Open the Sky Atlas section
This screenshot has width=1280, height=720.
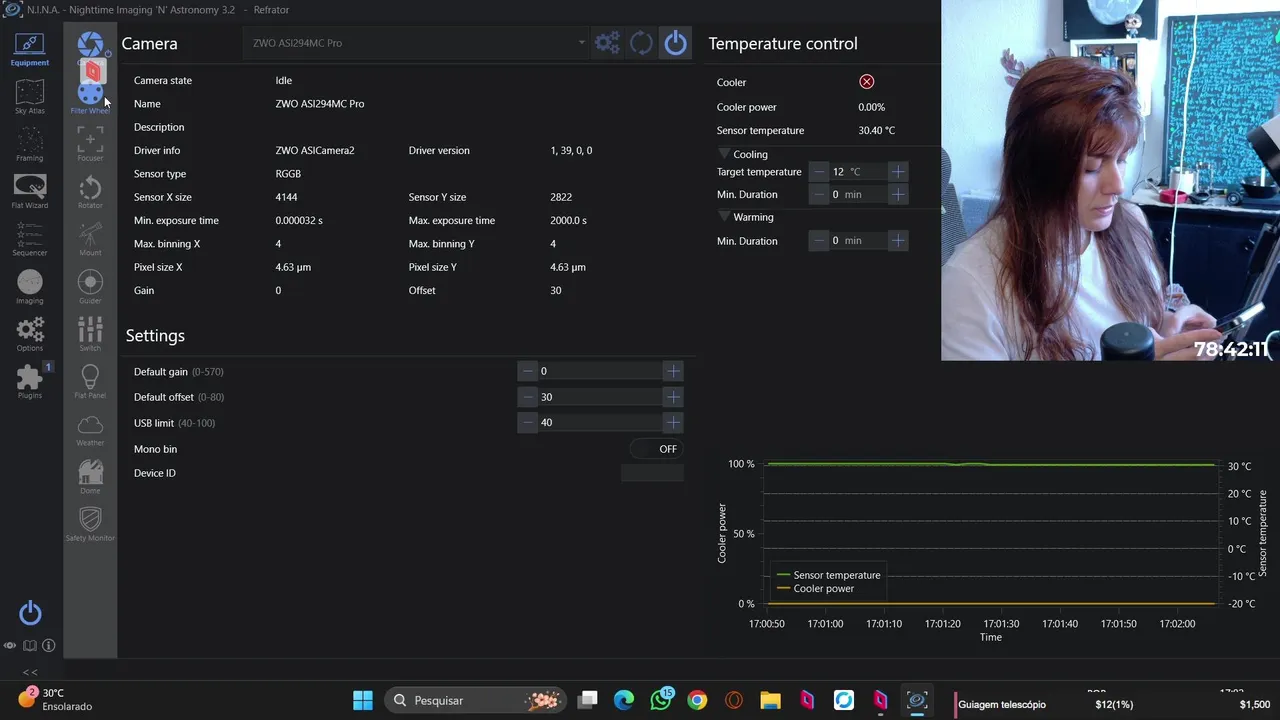tap(30, 96)
